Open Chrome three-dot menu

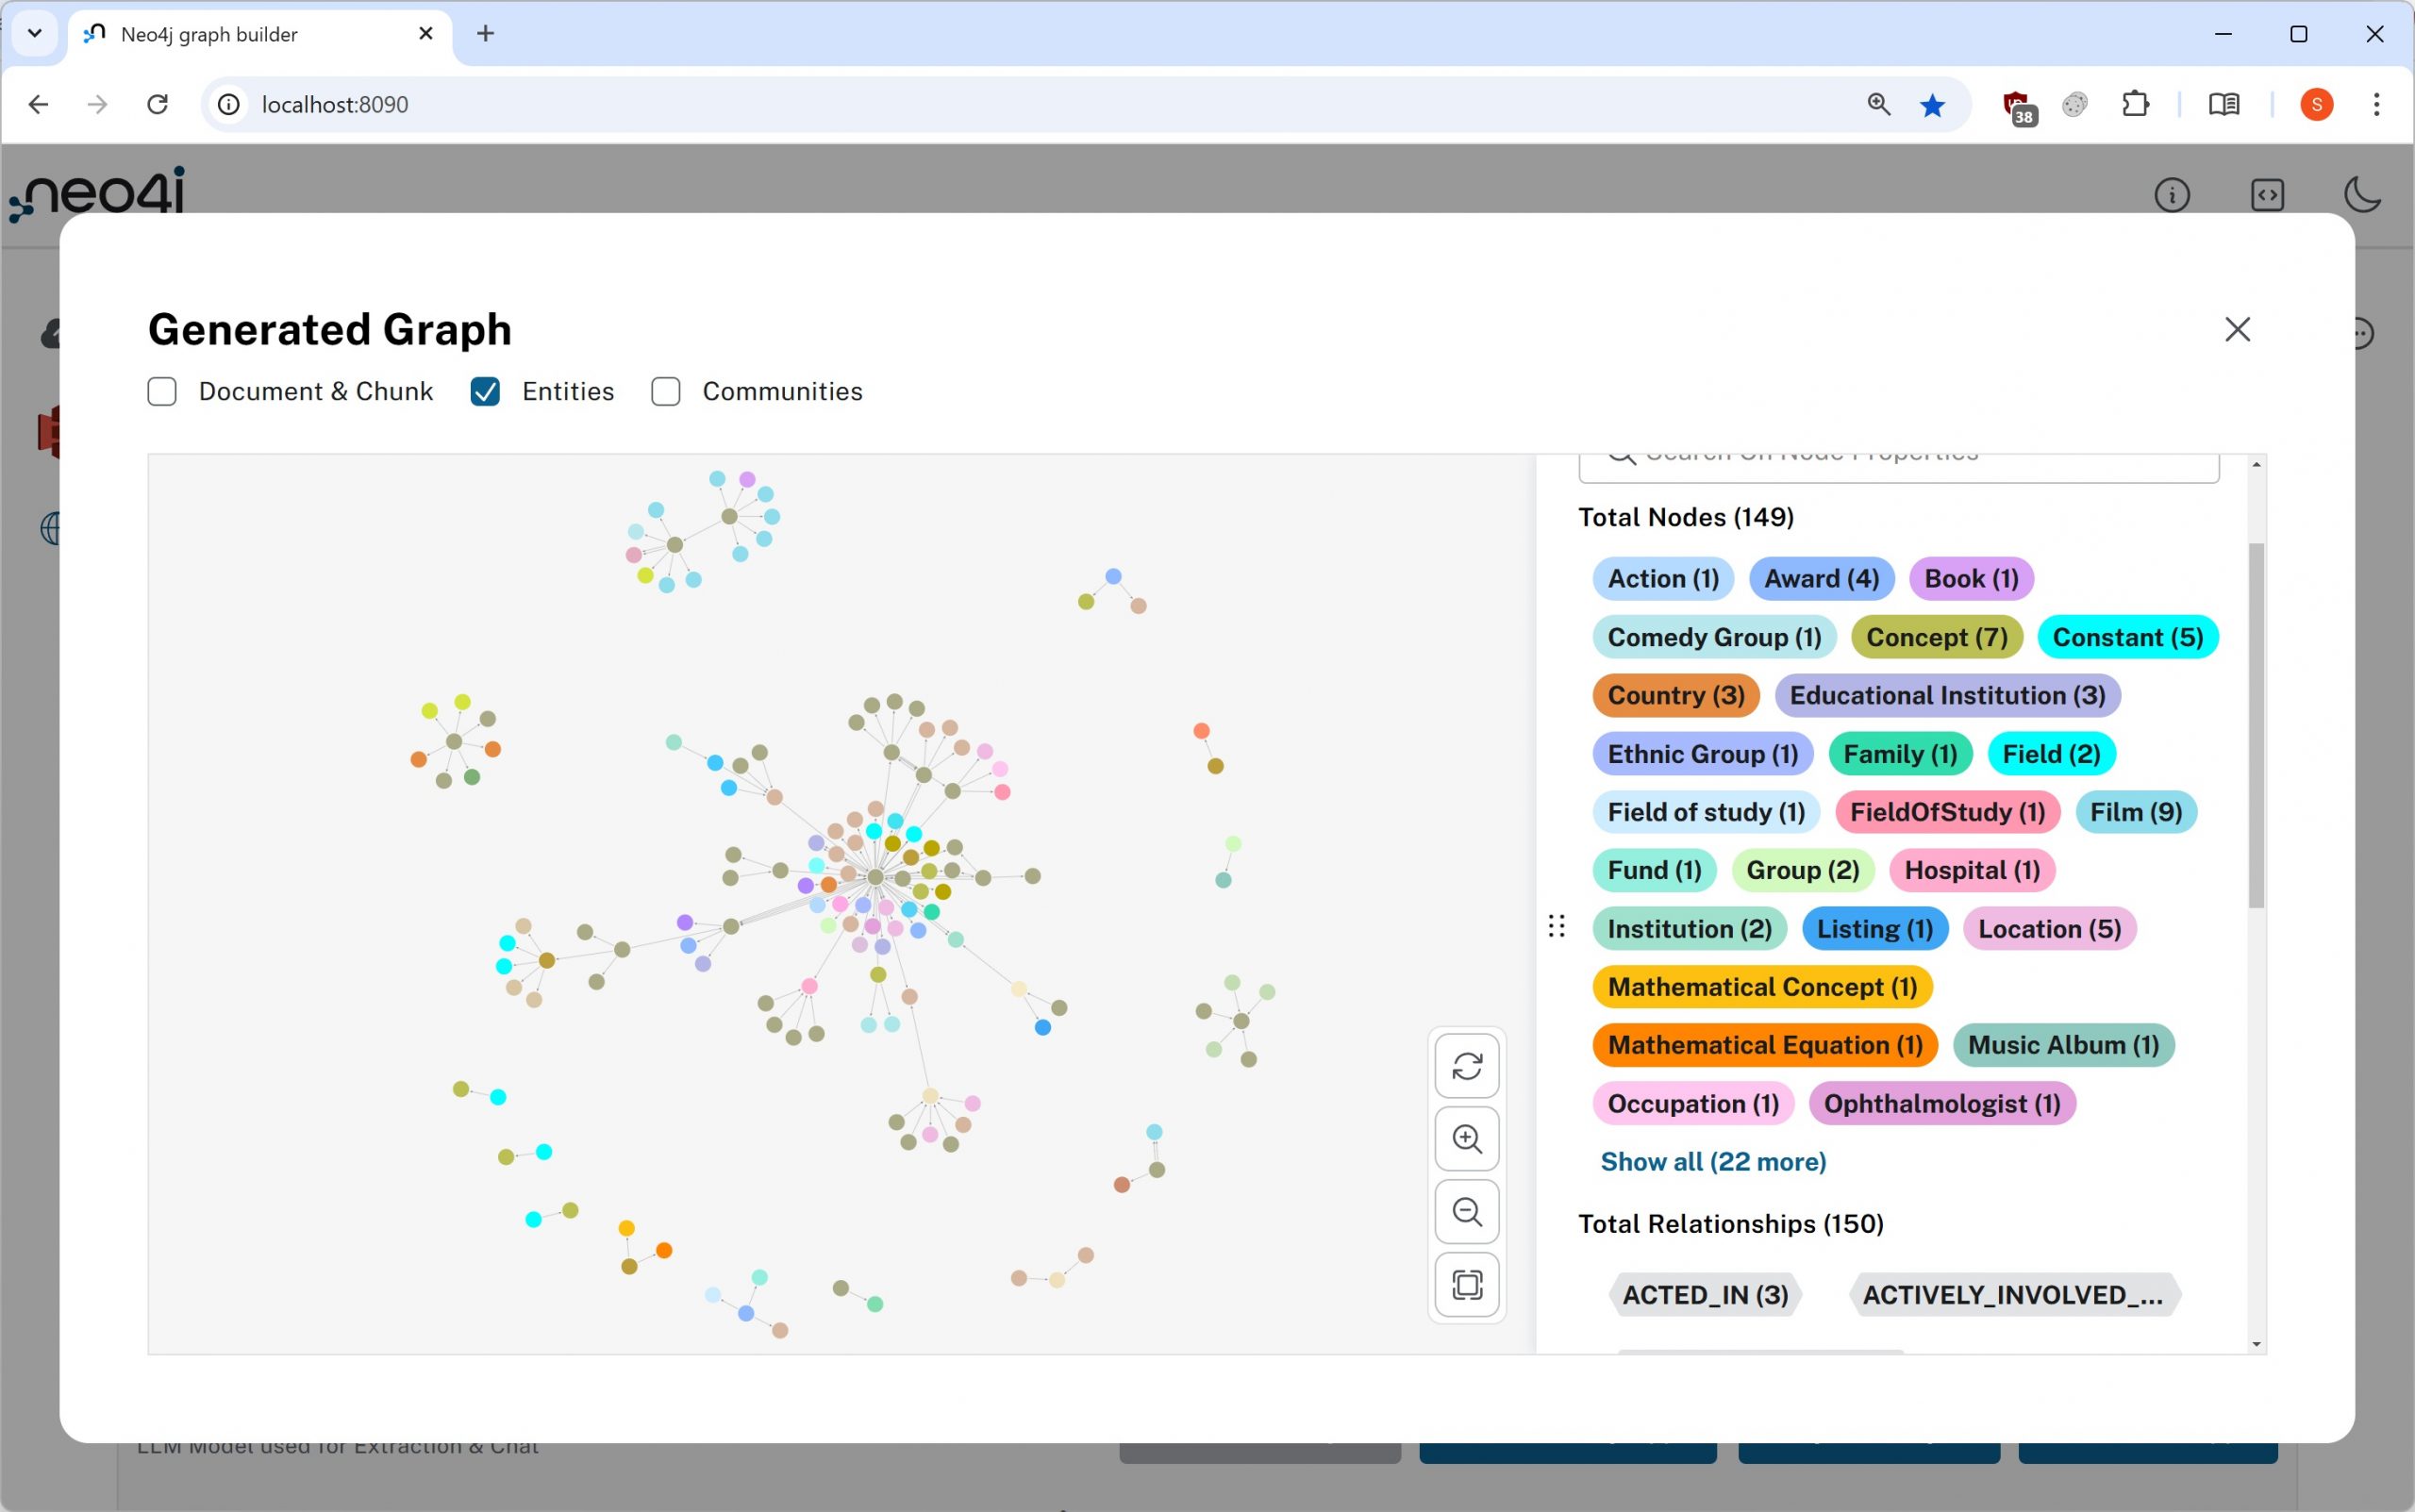(x=2376, y=105)
